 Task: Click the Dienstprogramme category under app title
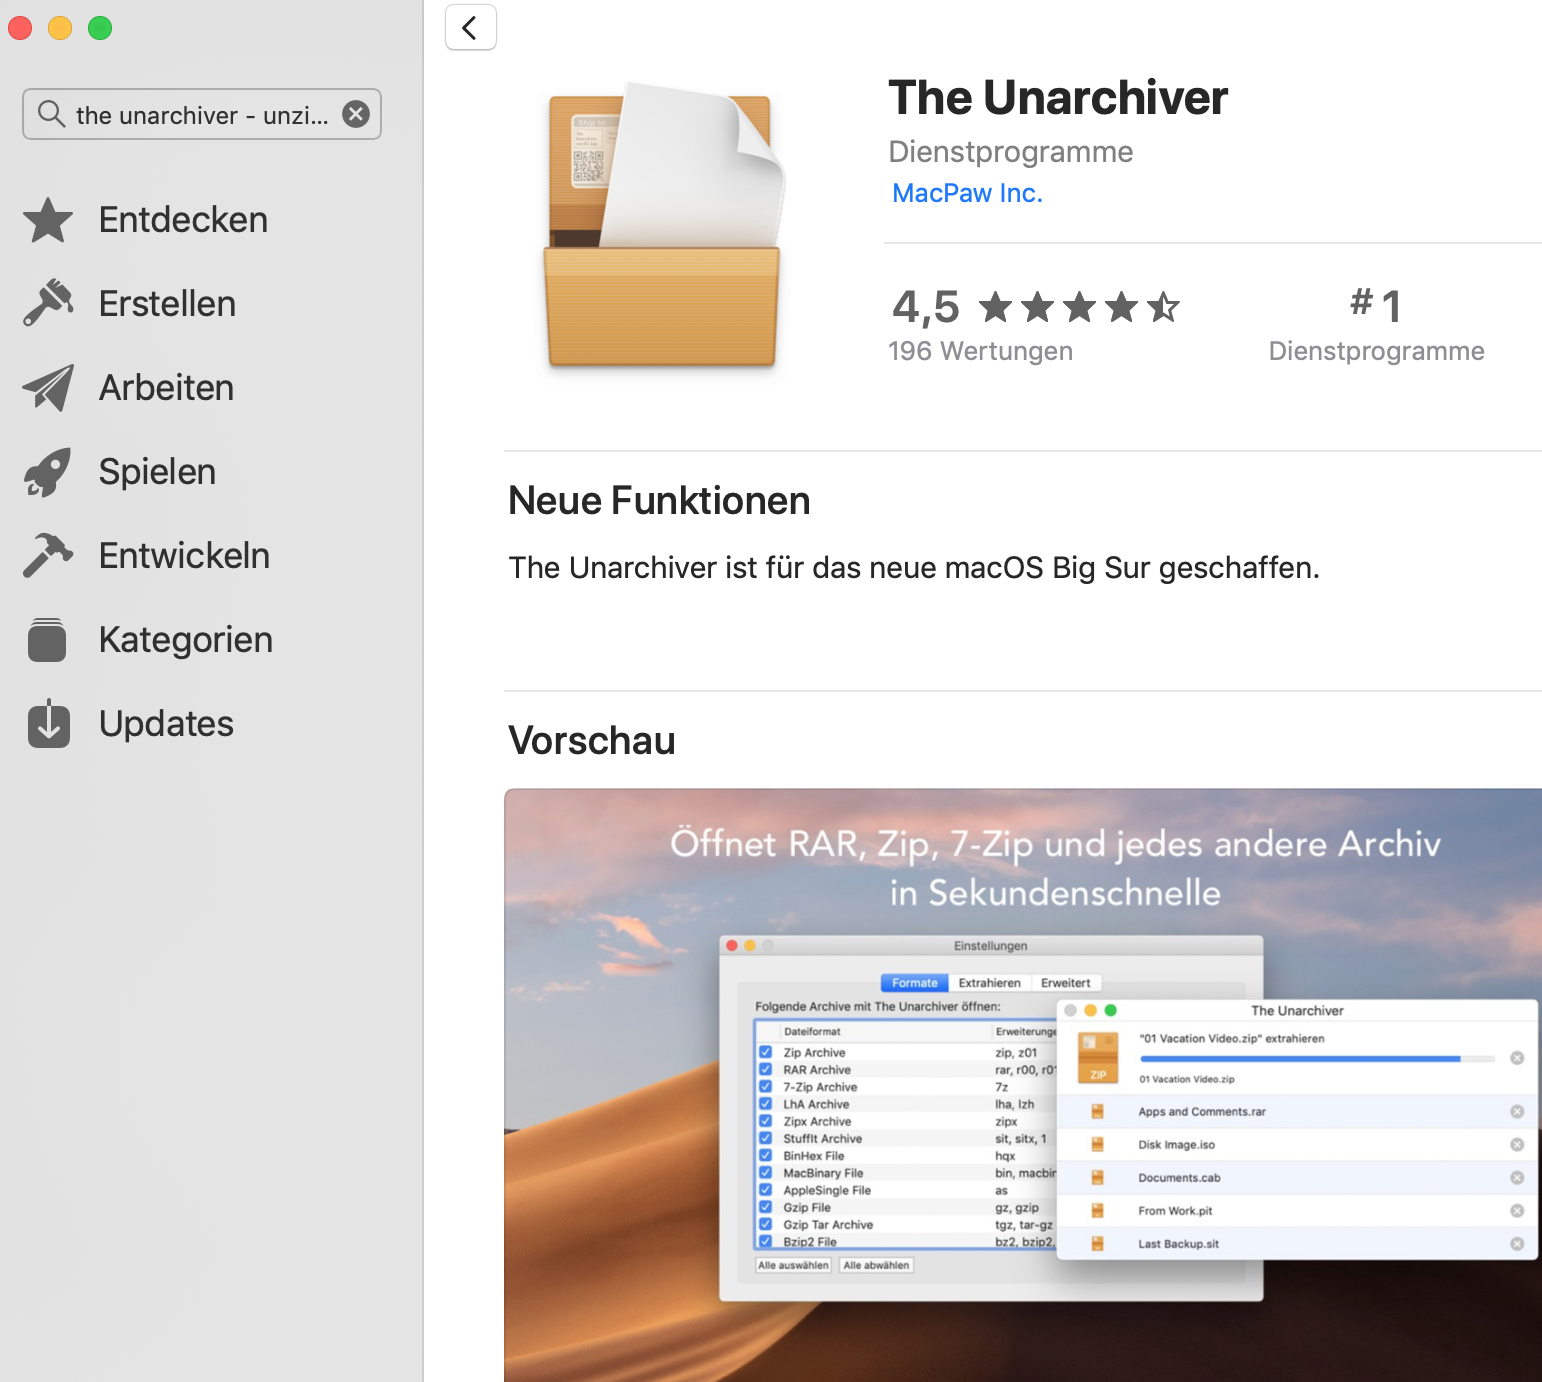(x=1011, y=152)
